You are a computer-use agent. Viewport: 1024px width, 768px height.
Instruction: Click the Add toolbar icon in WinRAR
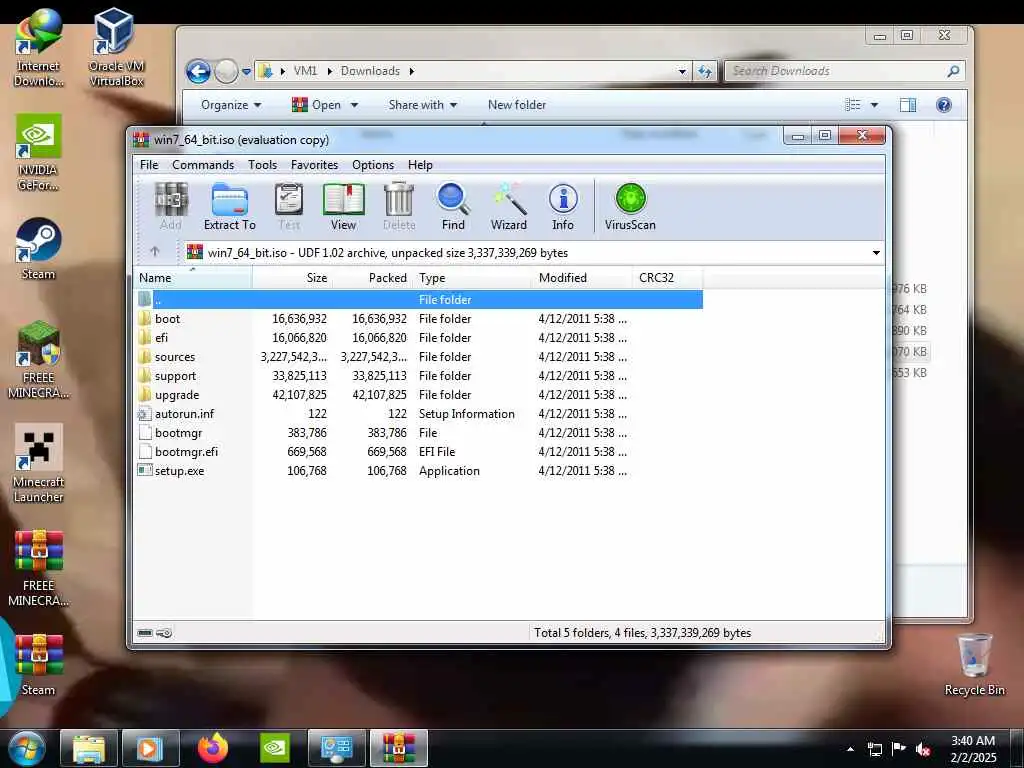pos(171,206)
